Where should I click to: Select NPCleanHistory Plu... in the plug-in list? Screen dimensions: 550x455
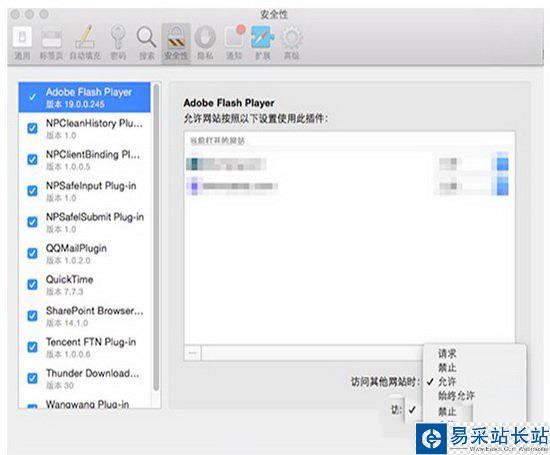(x=85, y=128)
